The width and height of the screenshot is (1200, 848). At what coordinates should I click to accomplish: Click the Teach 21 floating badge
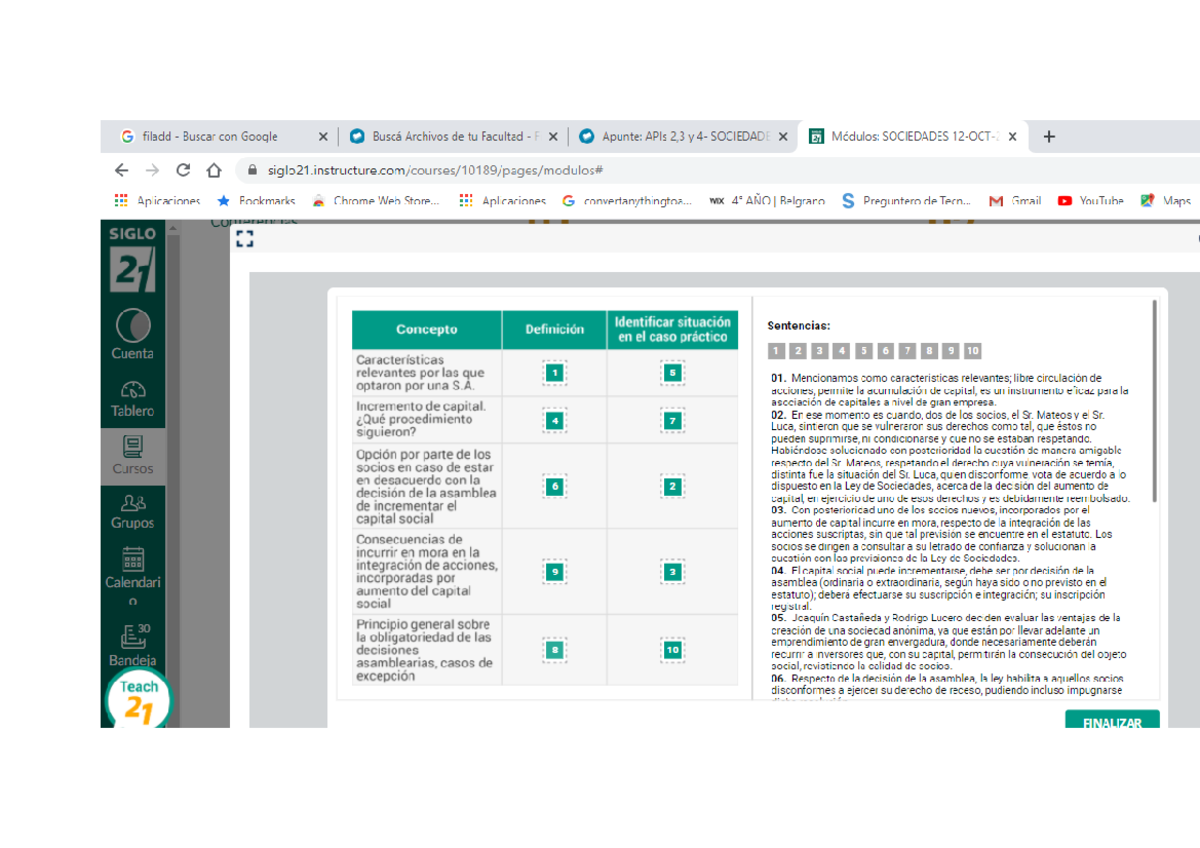point(139,699)
